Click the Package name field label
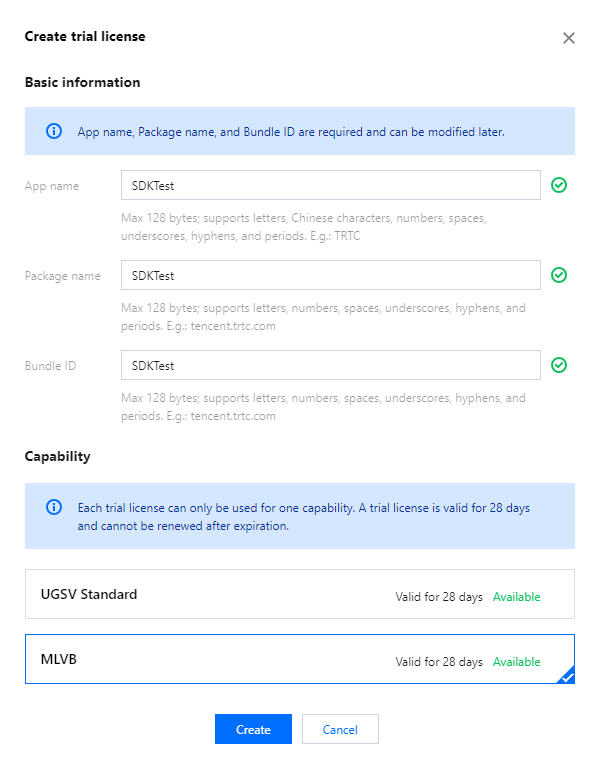This screenshot has width=600, height=769. click(62, 276)
